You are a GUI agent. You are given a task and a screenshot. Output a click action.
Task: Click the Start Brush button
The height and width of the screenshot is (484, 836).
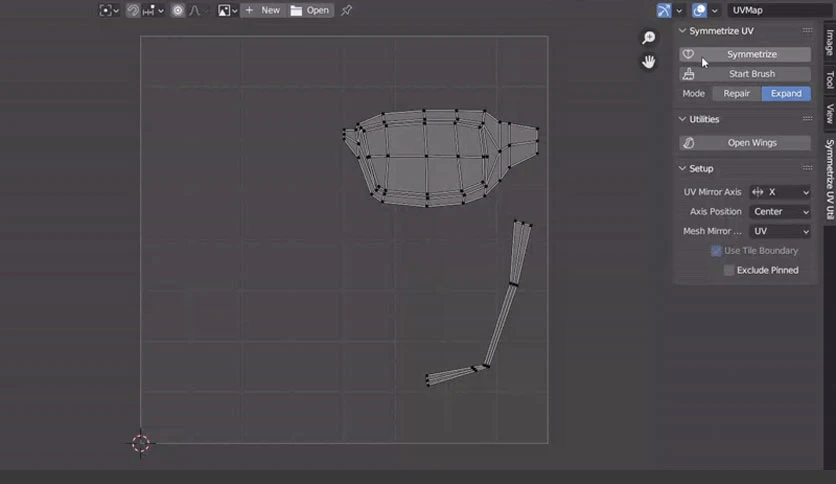[745, 74]
